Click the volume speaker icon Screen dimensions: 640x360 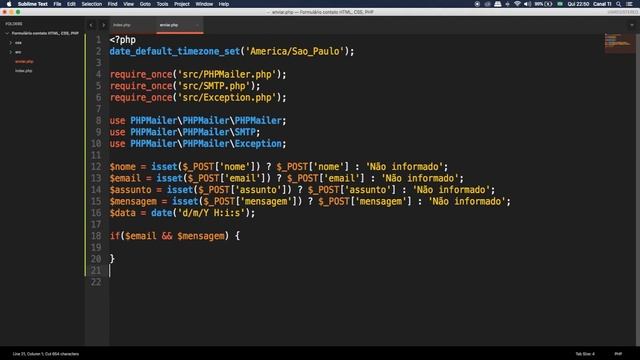(x=527, y=4)
